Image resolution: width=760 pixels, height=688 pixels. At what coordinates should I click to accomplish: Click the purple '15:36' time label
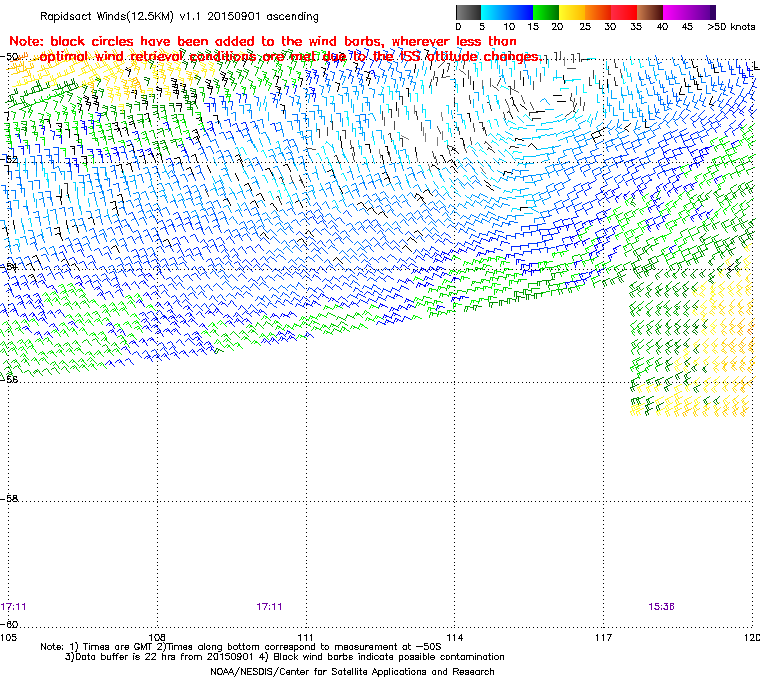(x=661, y=607)
